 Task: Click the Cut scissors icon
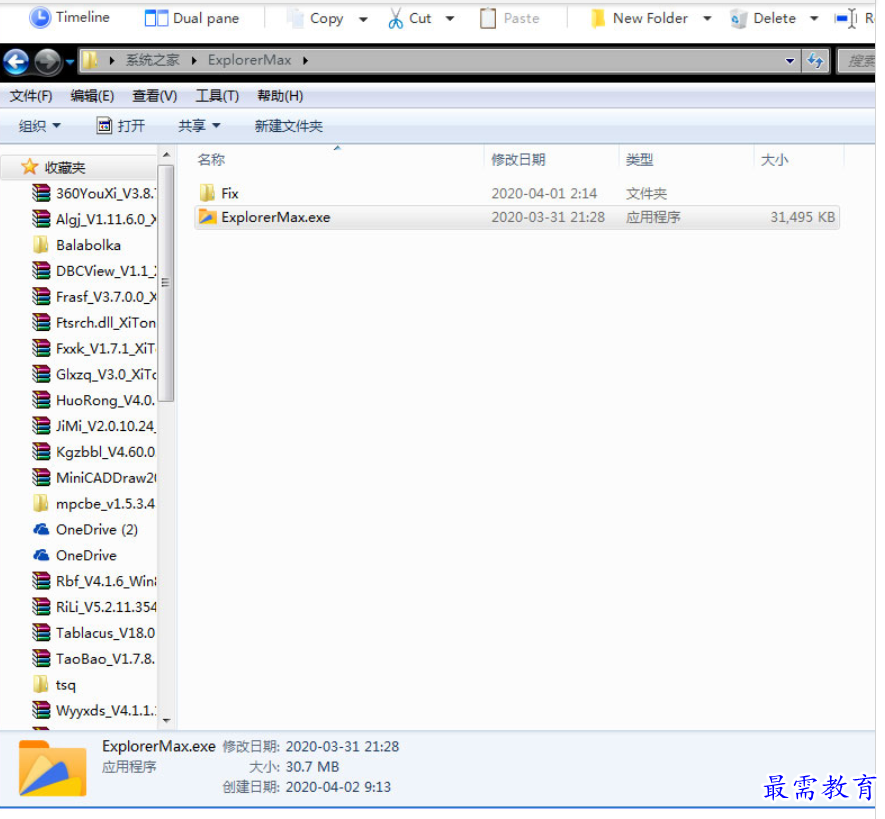click(x=396, y=18)
